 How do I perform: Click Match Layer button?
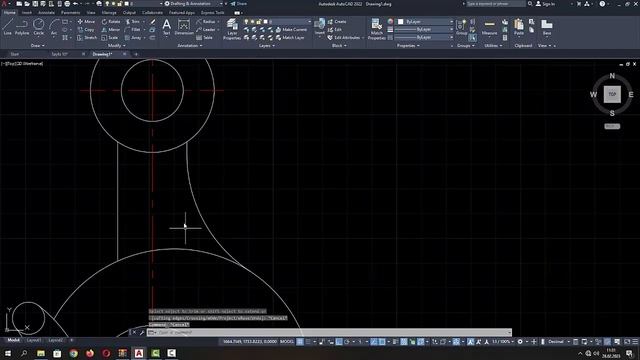click(290, 38)
